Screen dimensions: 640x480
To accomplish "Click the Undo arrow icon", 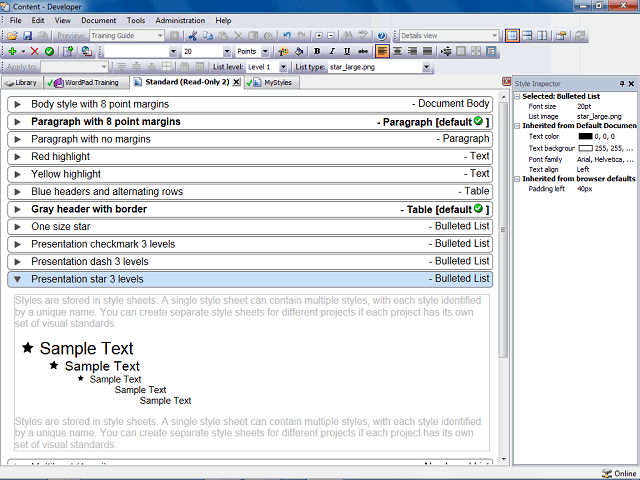I will tap(287, 36).
